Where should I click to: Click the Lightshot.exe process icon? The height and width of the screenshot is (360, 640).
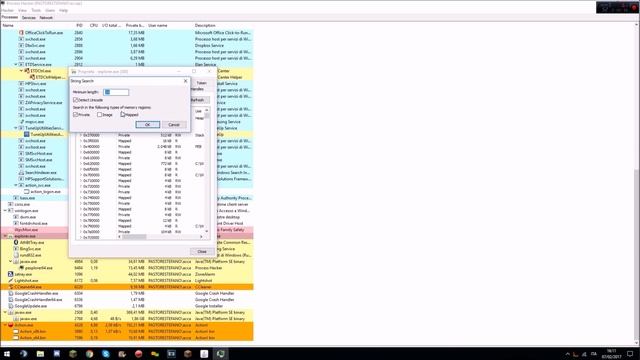[11, 280]
